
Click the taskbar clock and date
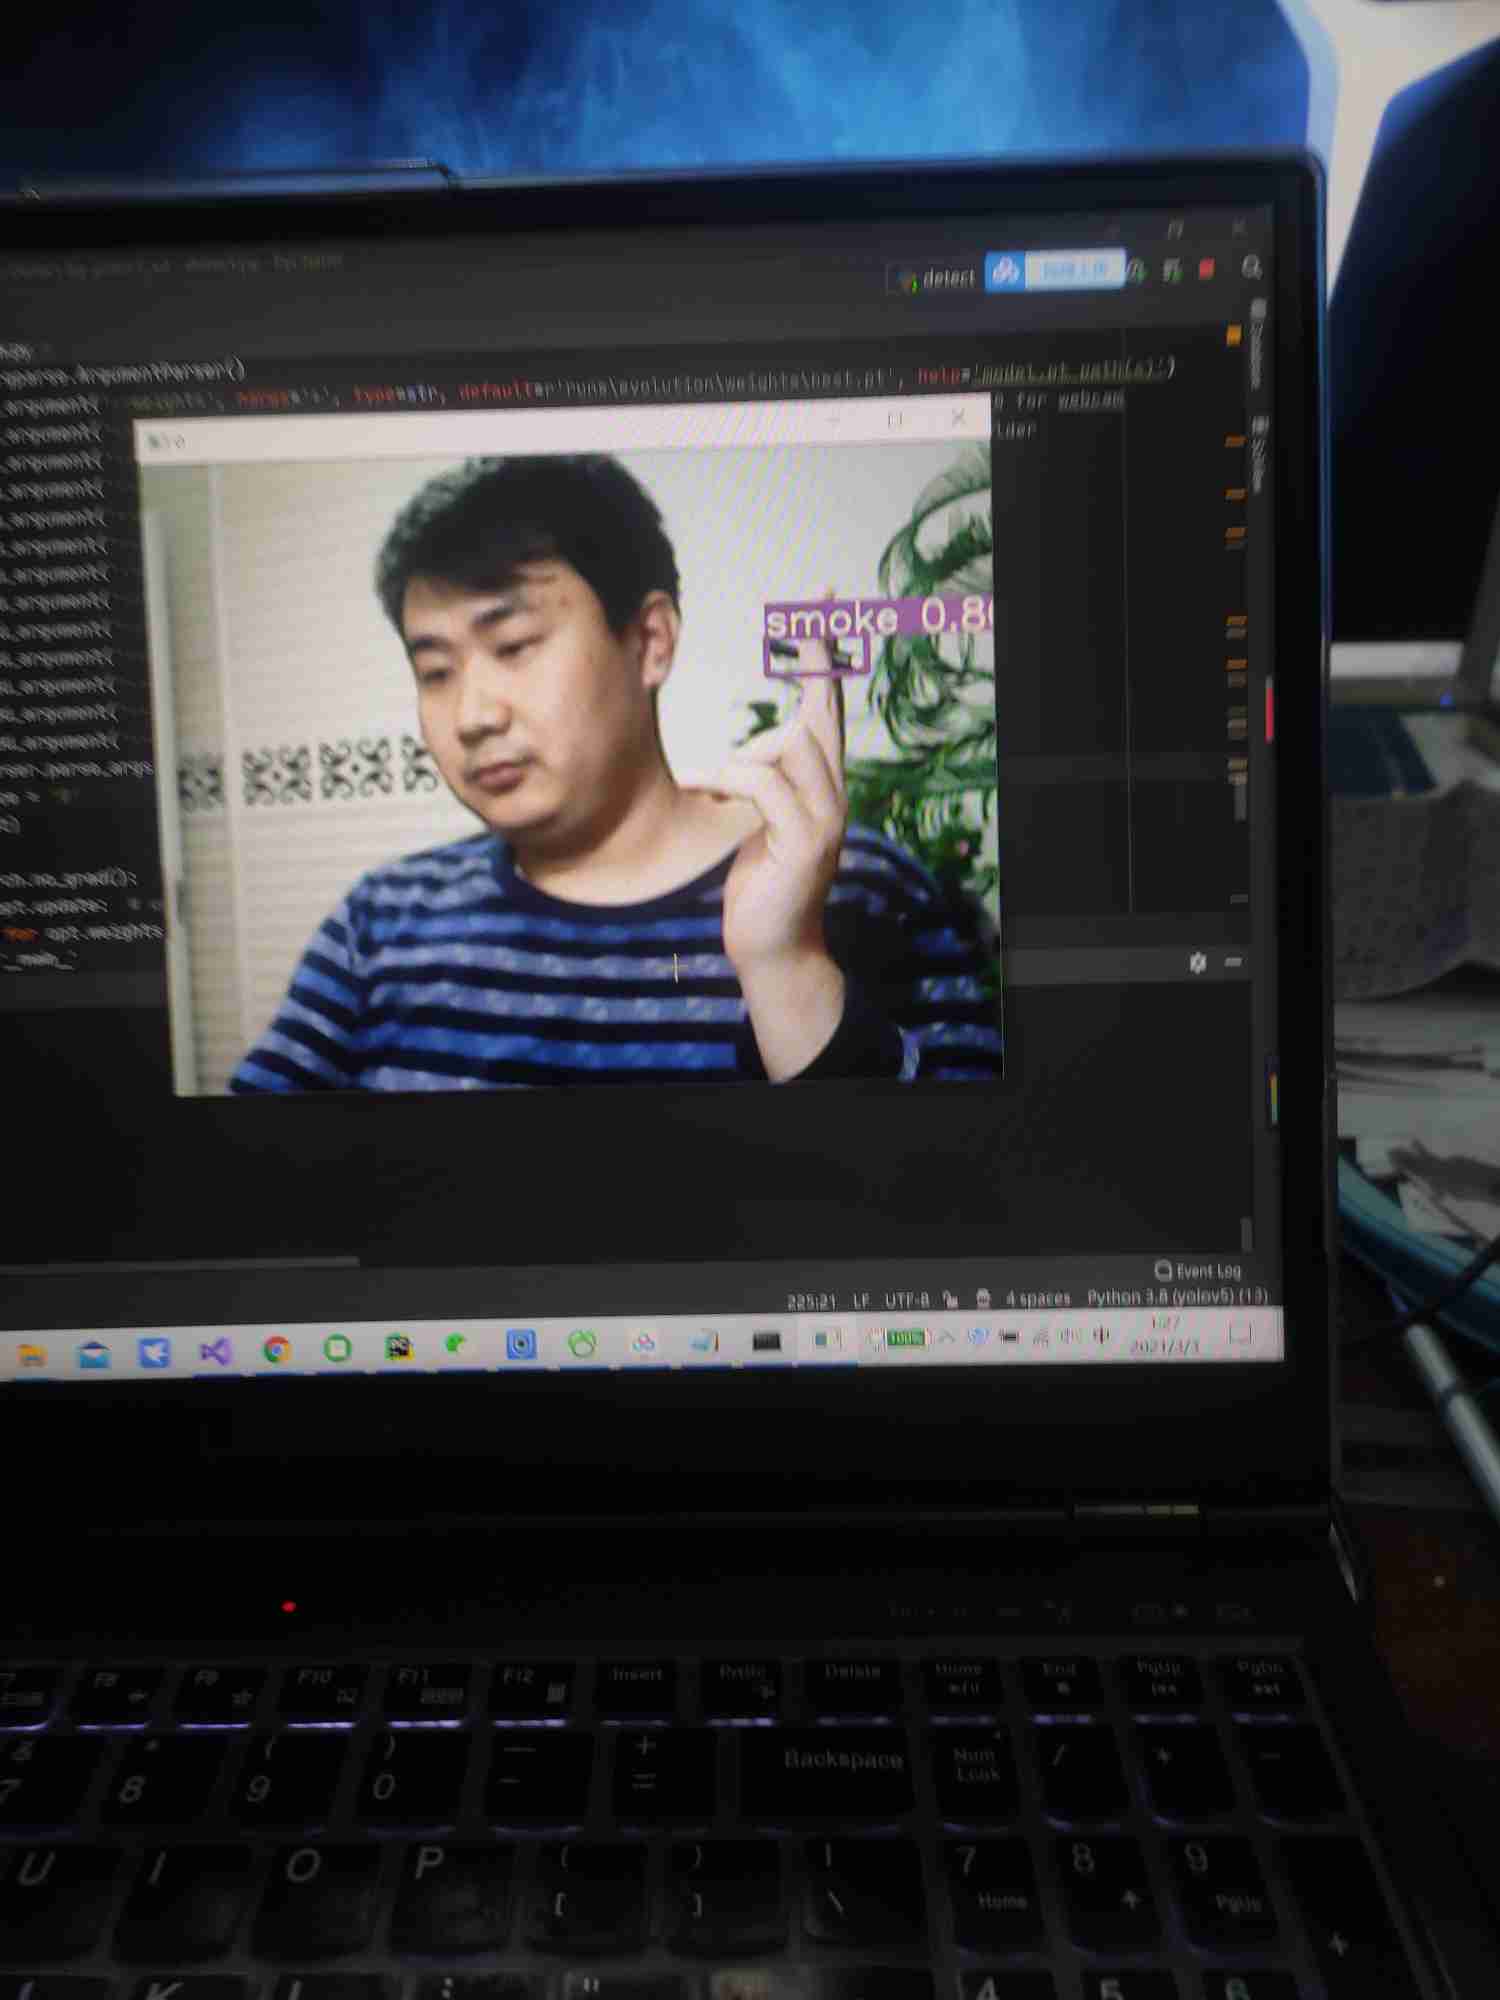(x=1163, y=1336)
